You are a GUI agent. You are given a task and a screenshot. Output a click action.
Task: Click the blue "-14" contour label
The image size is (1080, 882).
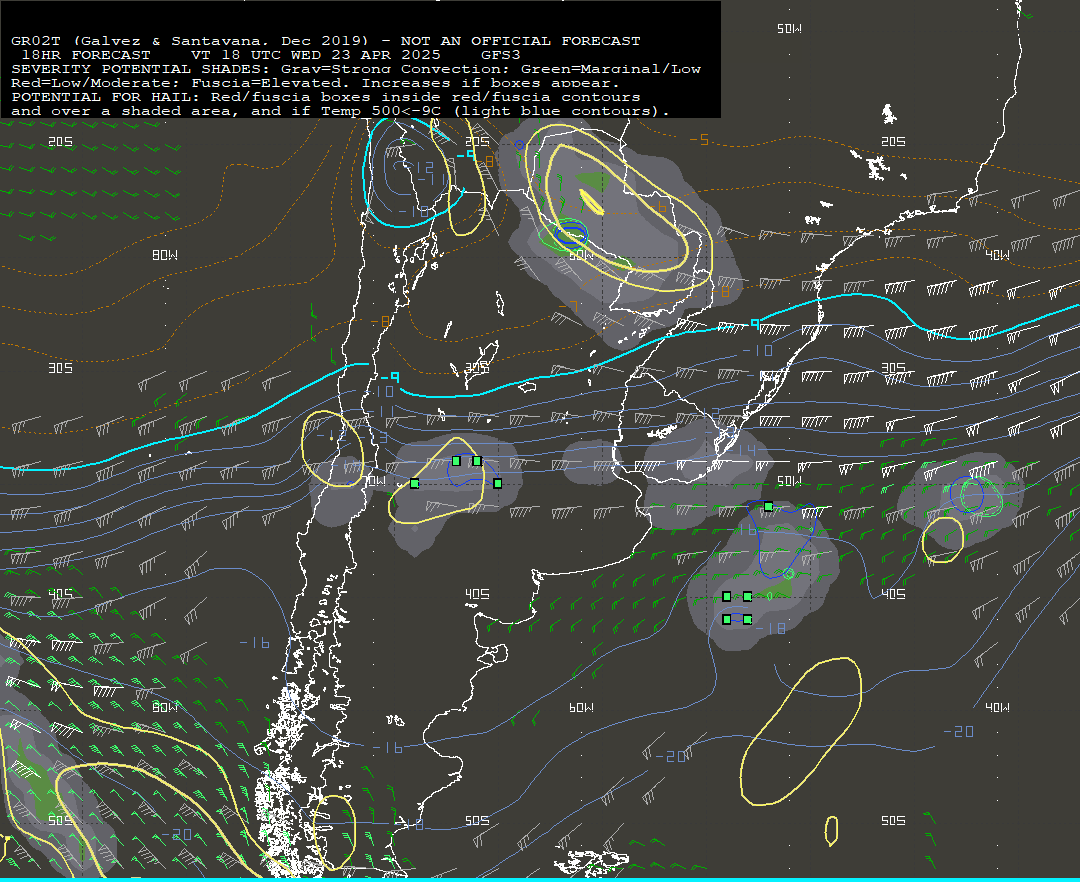coord(742,451)
